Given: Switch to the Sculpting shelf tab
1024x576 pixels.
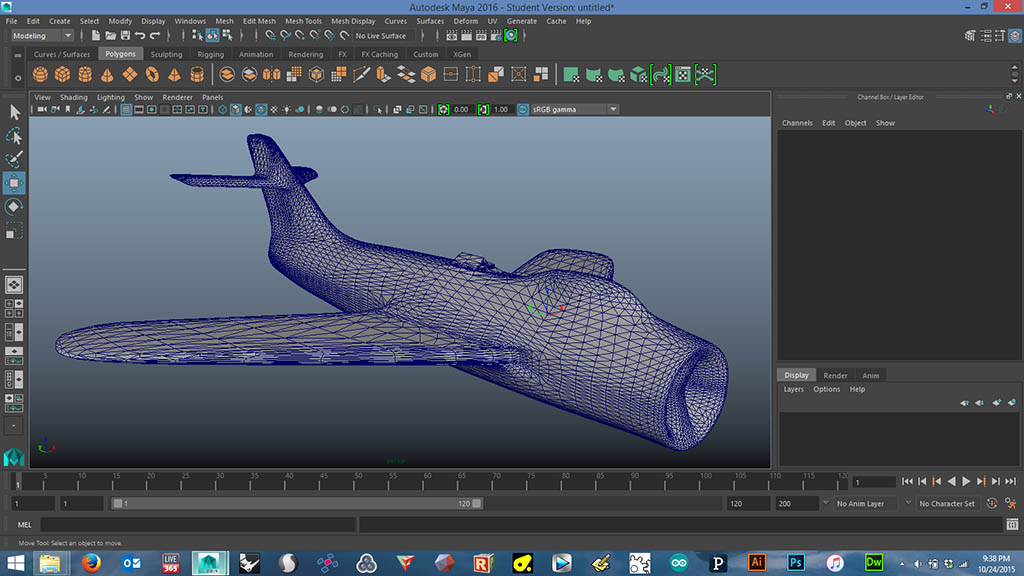Looking at the screenshot, I should pyautogui.click(x=166, y=54).
